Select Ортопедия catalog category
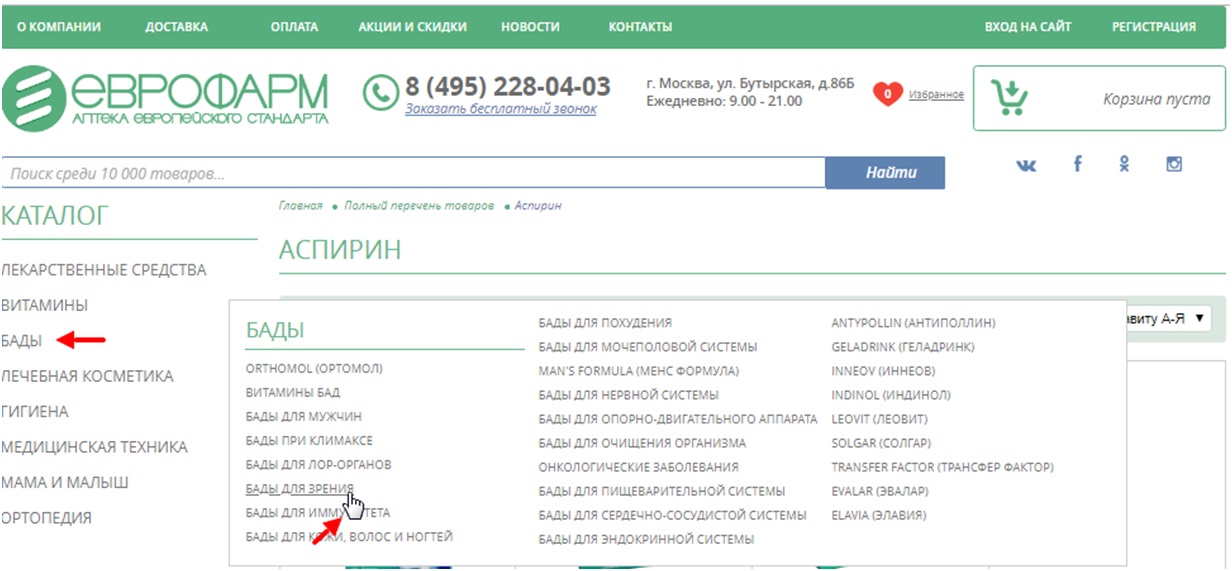 [47, 518]
